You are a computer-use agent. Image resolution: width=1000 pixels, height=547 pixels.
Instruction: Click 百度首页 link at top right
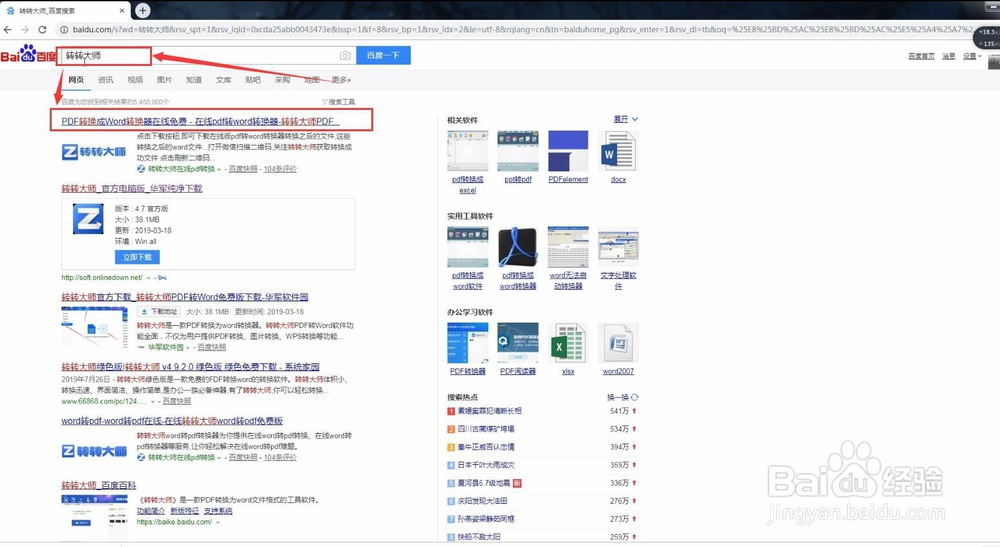click(x=921, y=56)
